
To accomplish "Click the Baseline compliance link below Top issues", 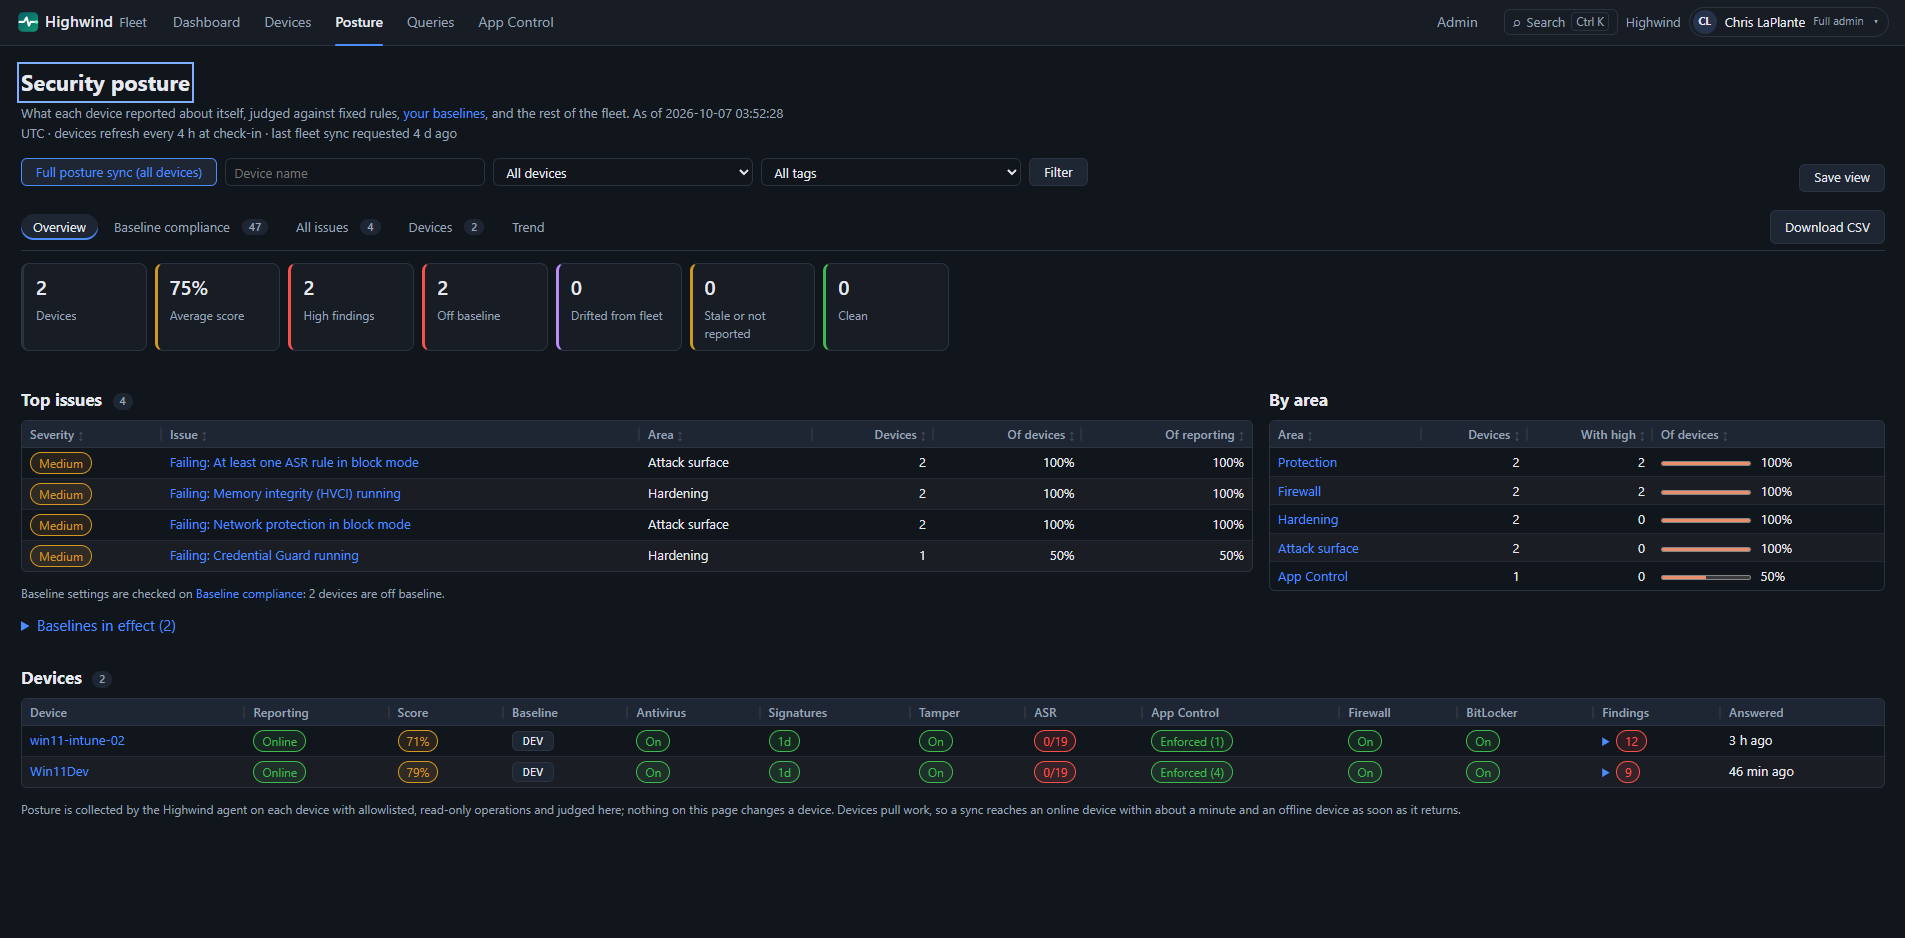I will 249,594.
